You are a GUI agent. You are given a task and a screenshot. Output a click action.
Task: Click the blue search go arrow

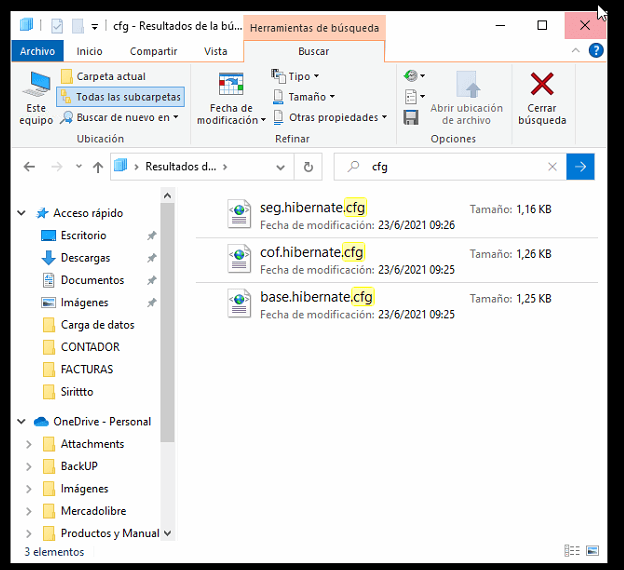pyautogui.click(x=580, y=167)
